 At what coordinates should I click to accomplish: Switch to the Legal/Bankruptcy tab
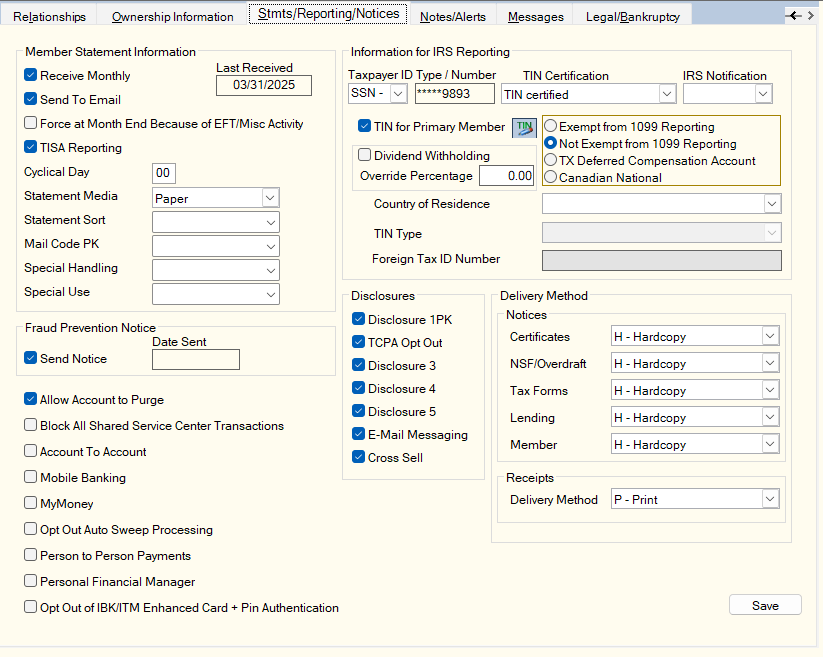click(633, 16)
